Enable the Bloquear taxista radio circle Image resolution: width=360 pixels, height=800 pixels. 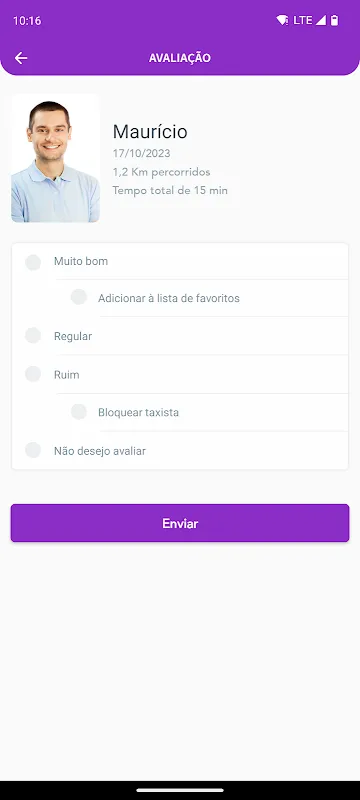[x=79, y=411]
